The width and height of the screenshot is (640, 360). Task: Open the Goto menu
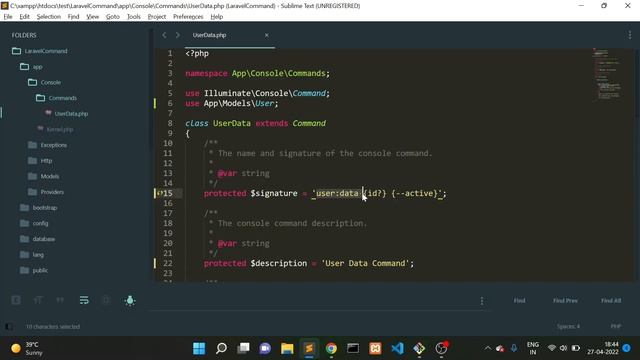[x=113, y=17]
